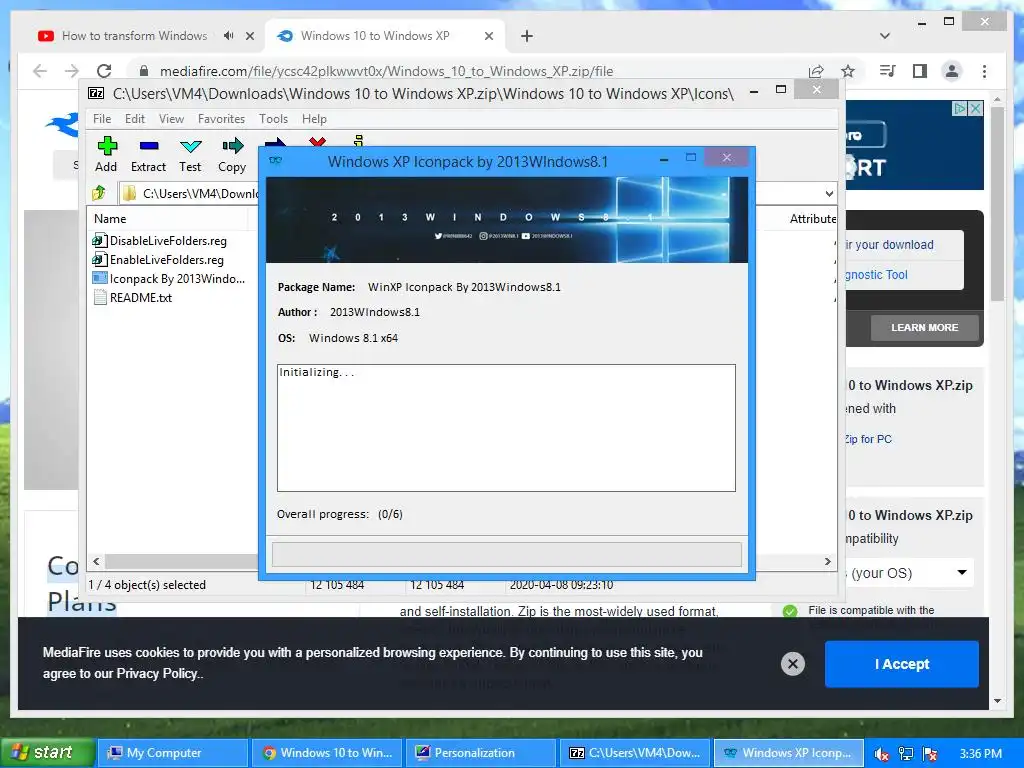1024x768 pixels.
Task: Click the 2013Windows banner image in installer
Action: click(507, 220)
